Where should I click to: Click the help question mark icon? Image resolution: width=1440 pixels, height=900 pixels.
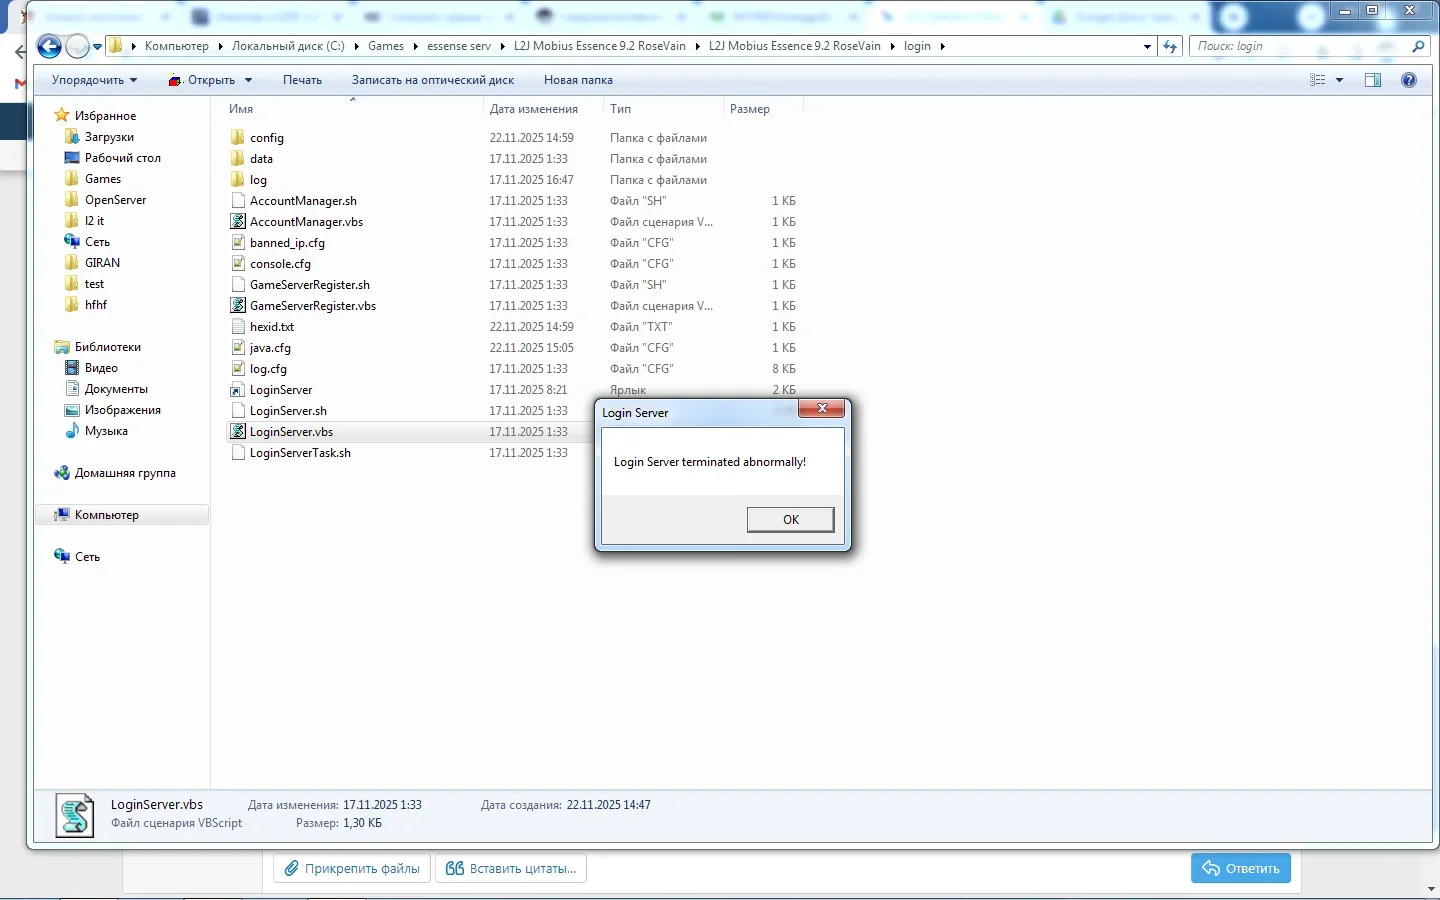point(1409,80)
